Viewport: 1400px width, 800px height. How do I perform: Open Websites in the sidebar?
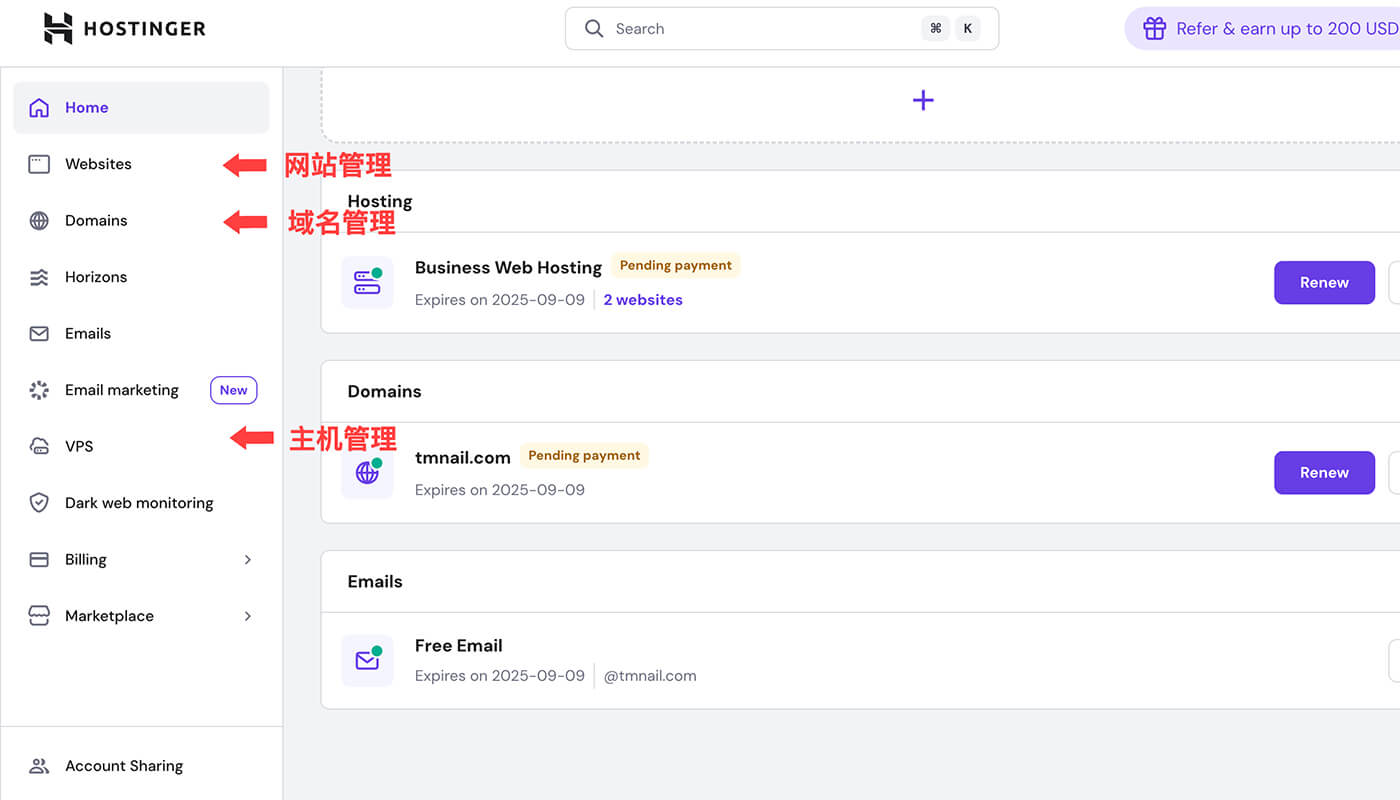coord(141,164)
